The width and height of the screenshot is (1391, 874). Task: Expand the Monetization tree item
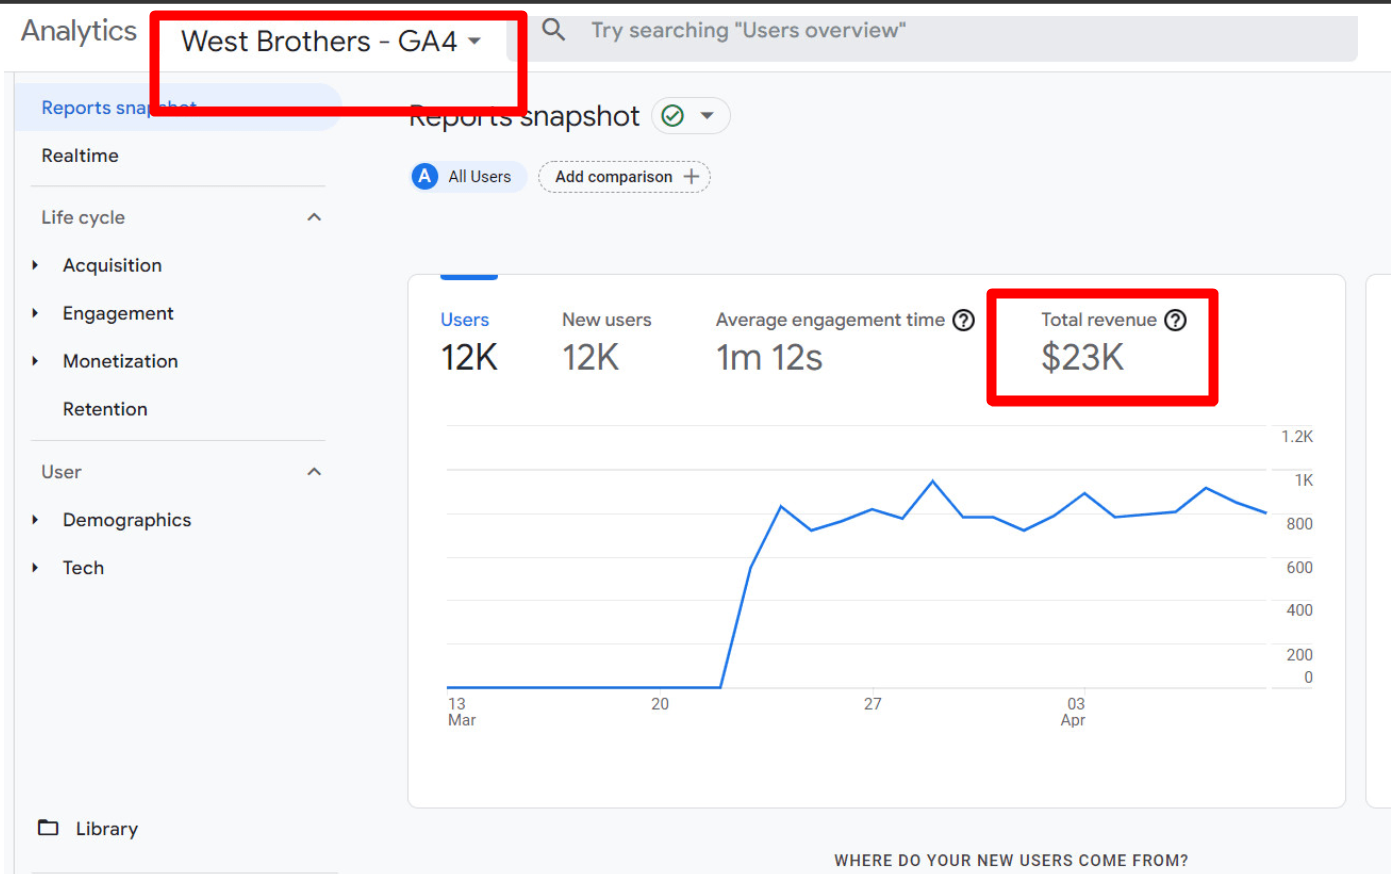pos(35,361)
